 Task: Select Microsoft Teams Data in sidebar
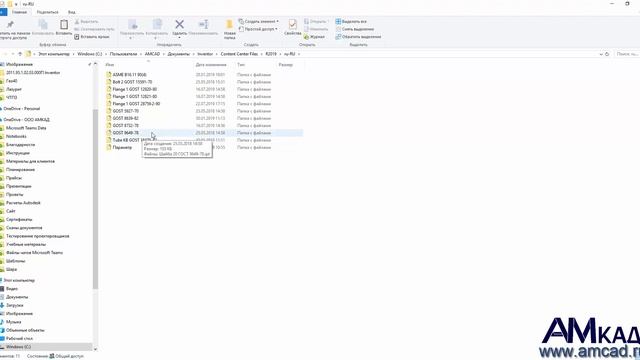coord(26,128)
